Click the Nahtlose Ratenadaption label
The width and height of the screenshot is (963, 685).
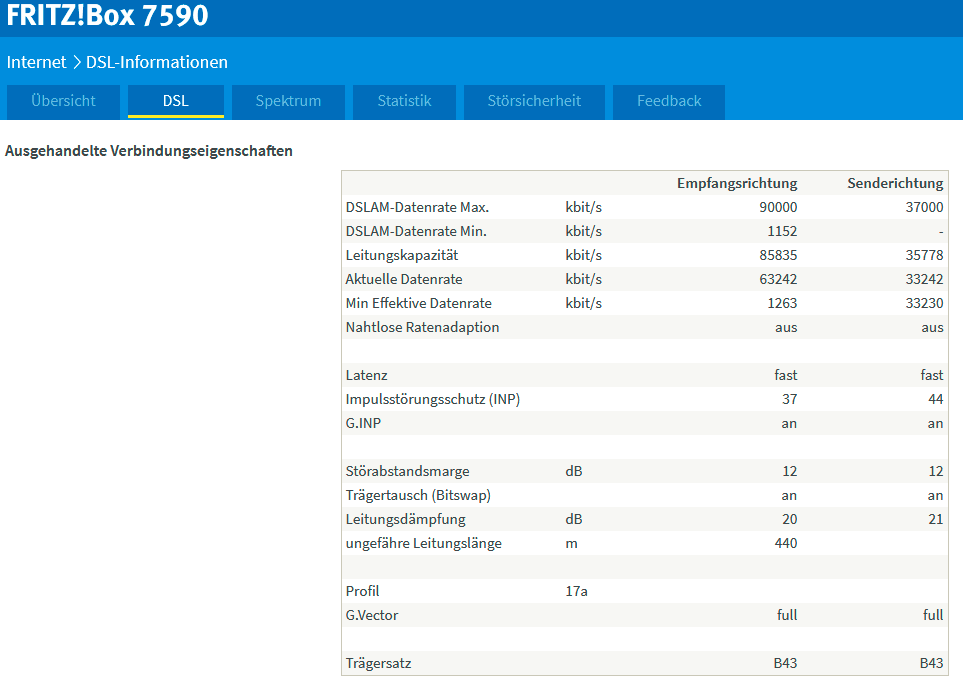click(422, 327)
